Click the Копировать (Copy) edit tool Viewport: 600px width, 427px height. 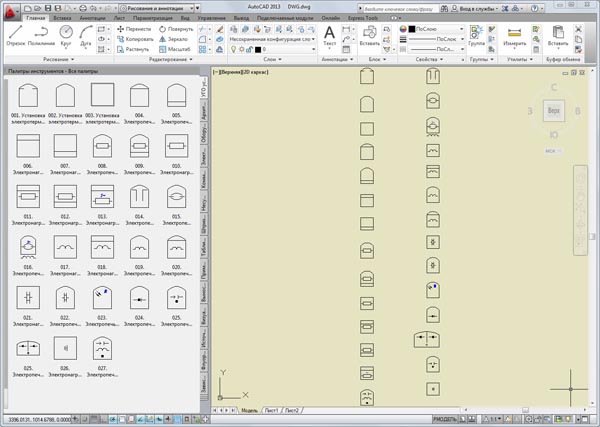tap(137, 38)
